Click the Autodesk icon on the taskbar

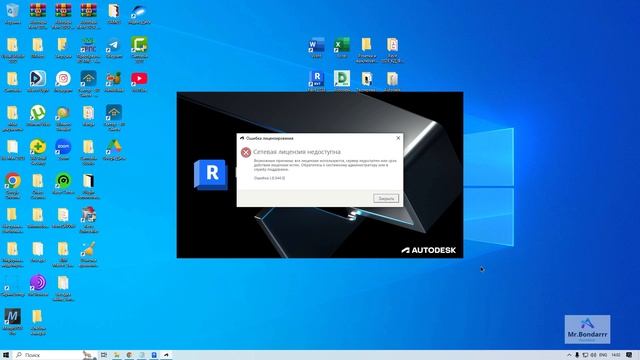pyautogui.click(x=166, y=355)
